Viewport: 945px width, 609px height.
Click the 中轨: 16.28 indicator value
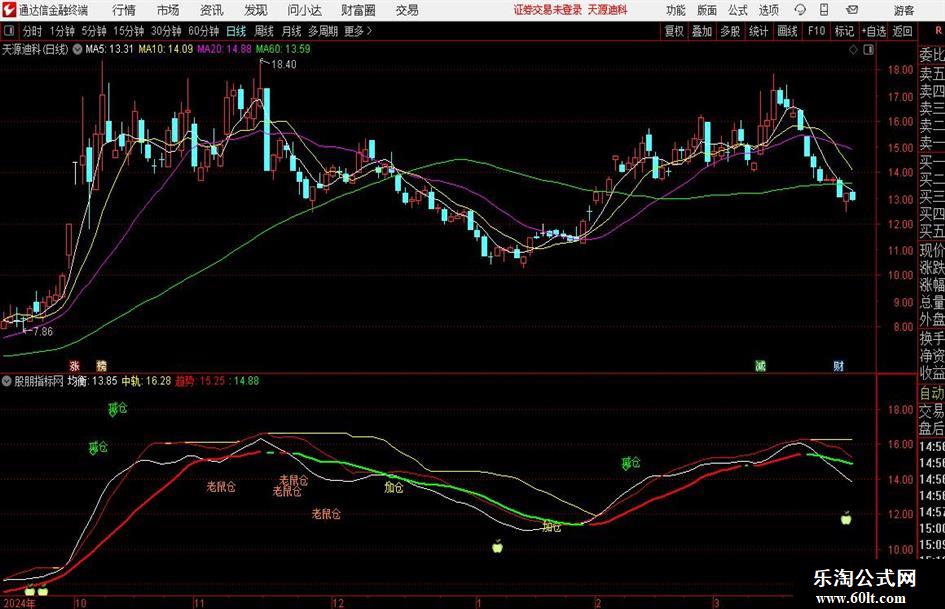click(146, 381)
